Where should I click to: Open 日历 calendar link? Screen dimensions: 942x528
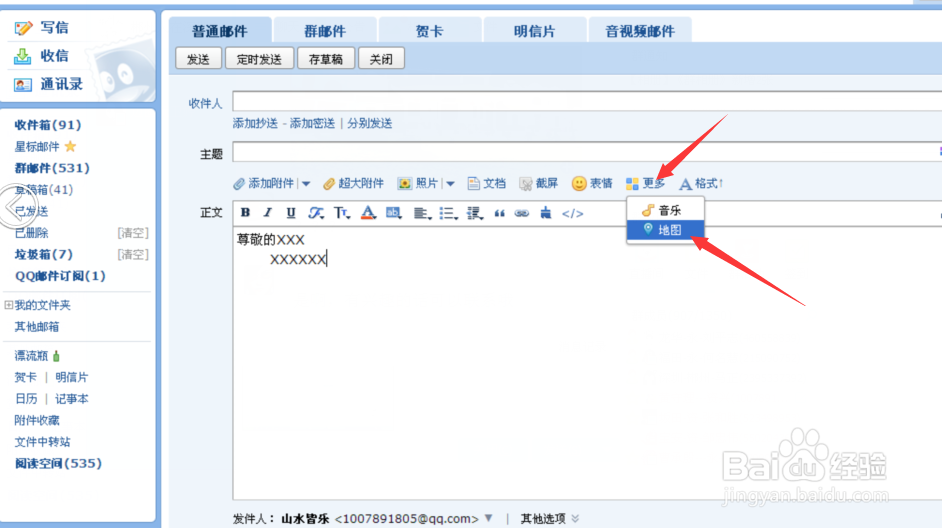click(x=26, y=399)
